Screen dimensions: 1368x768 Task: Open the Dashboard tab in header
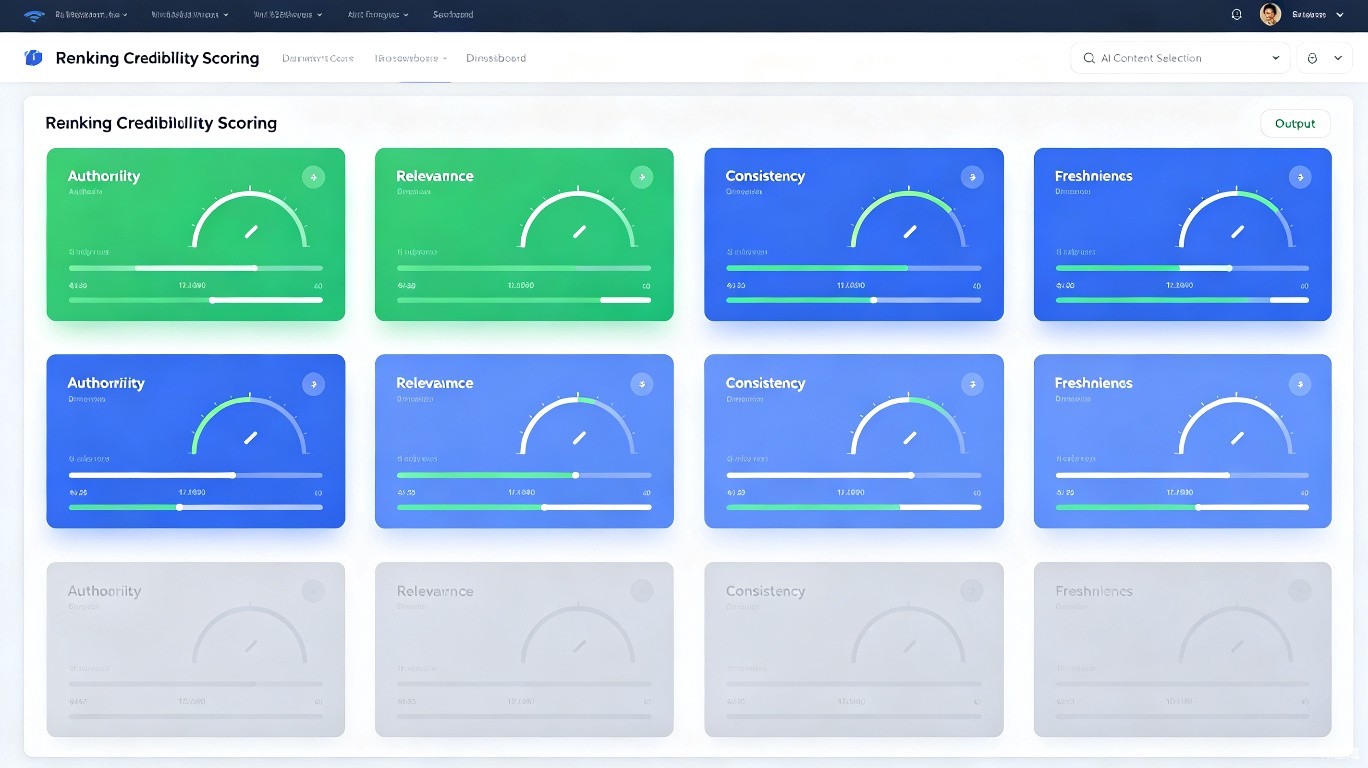[496, 58]
